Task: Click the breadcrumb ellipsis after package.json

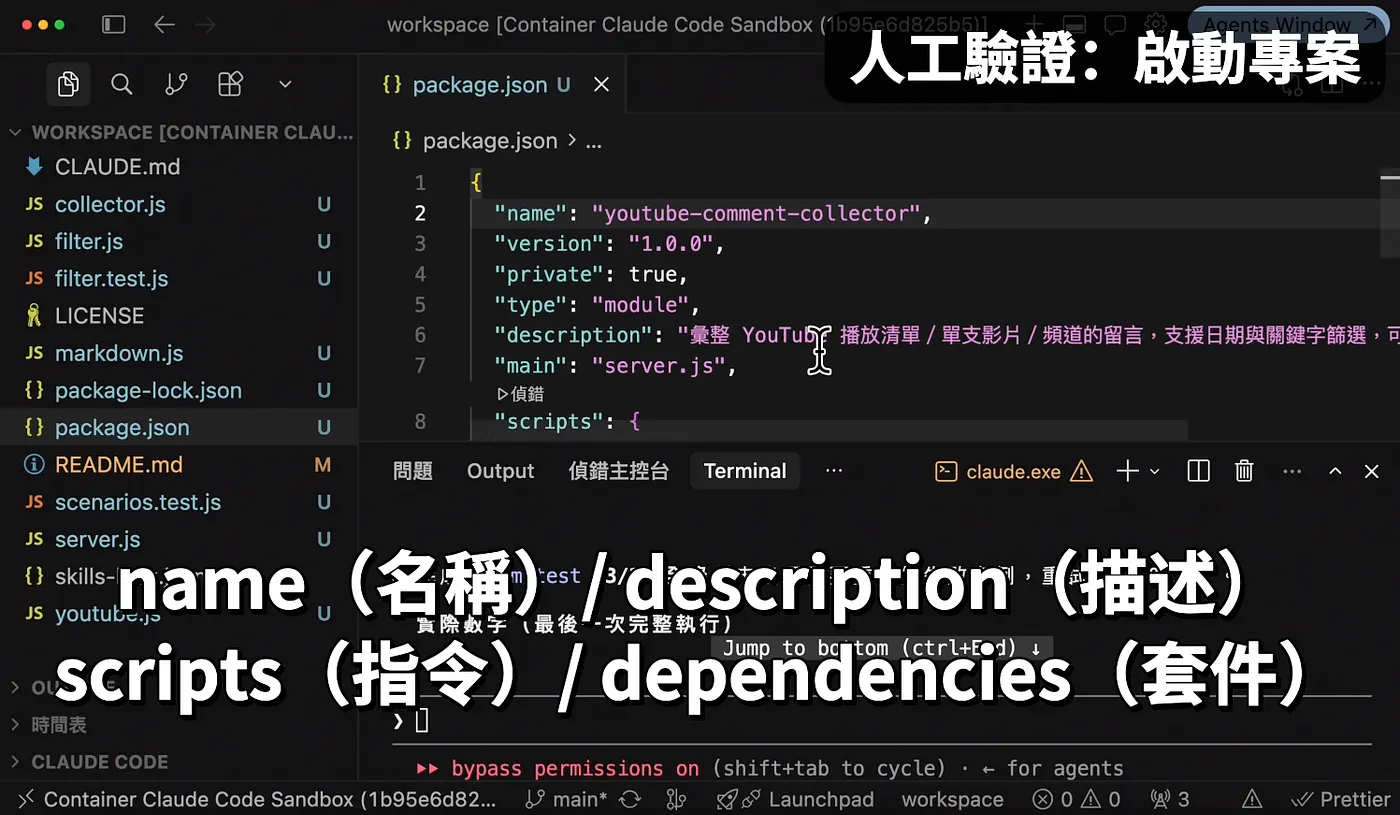Action: click(593, 141)
